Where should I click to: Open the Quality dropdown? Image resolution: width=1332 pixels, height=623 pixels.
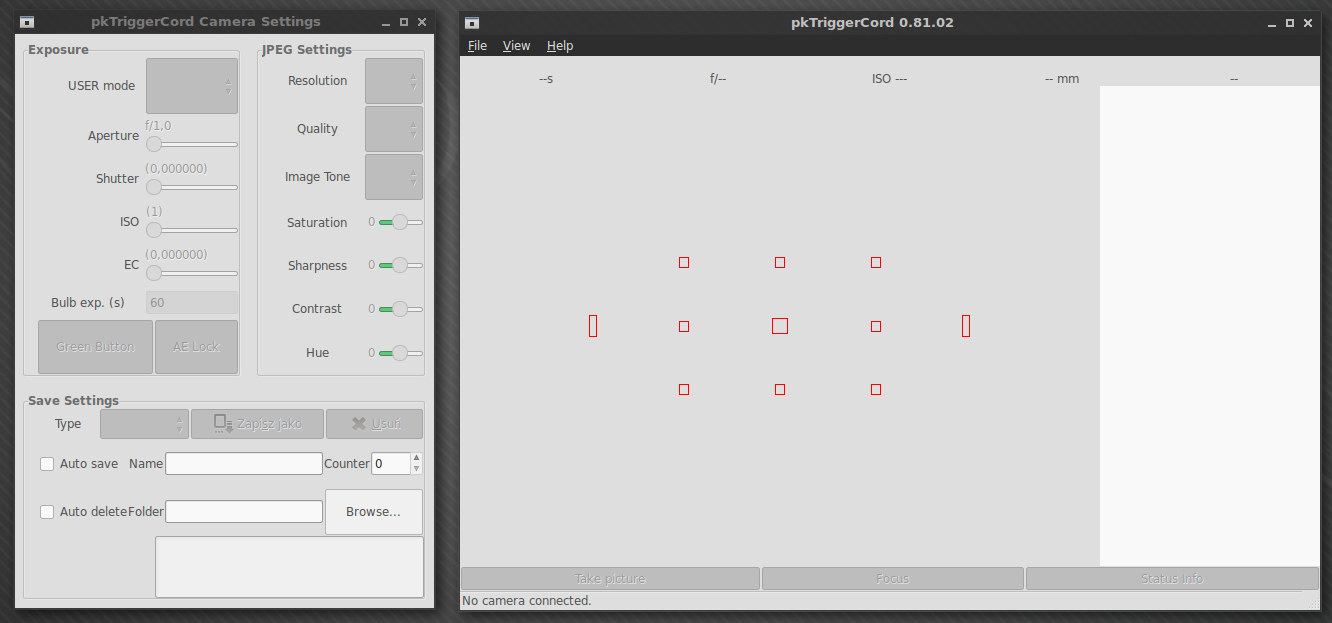(394, 129)
